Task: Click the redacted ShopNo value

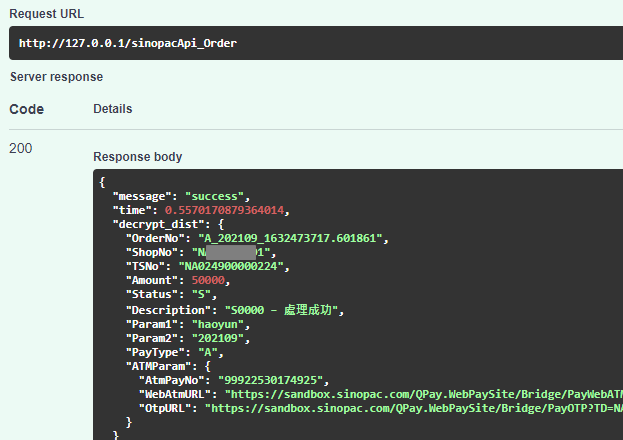Action: 231,252
